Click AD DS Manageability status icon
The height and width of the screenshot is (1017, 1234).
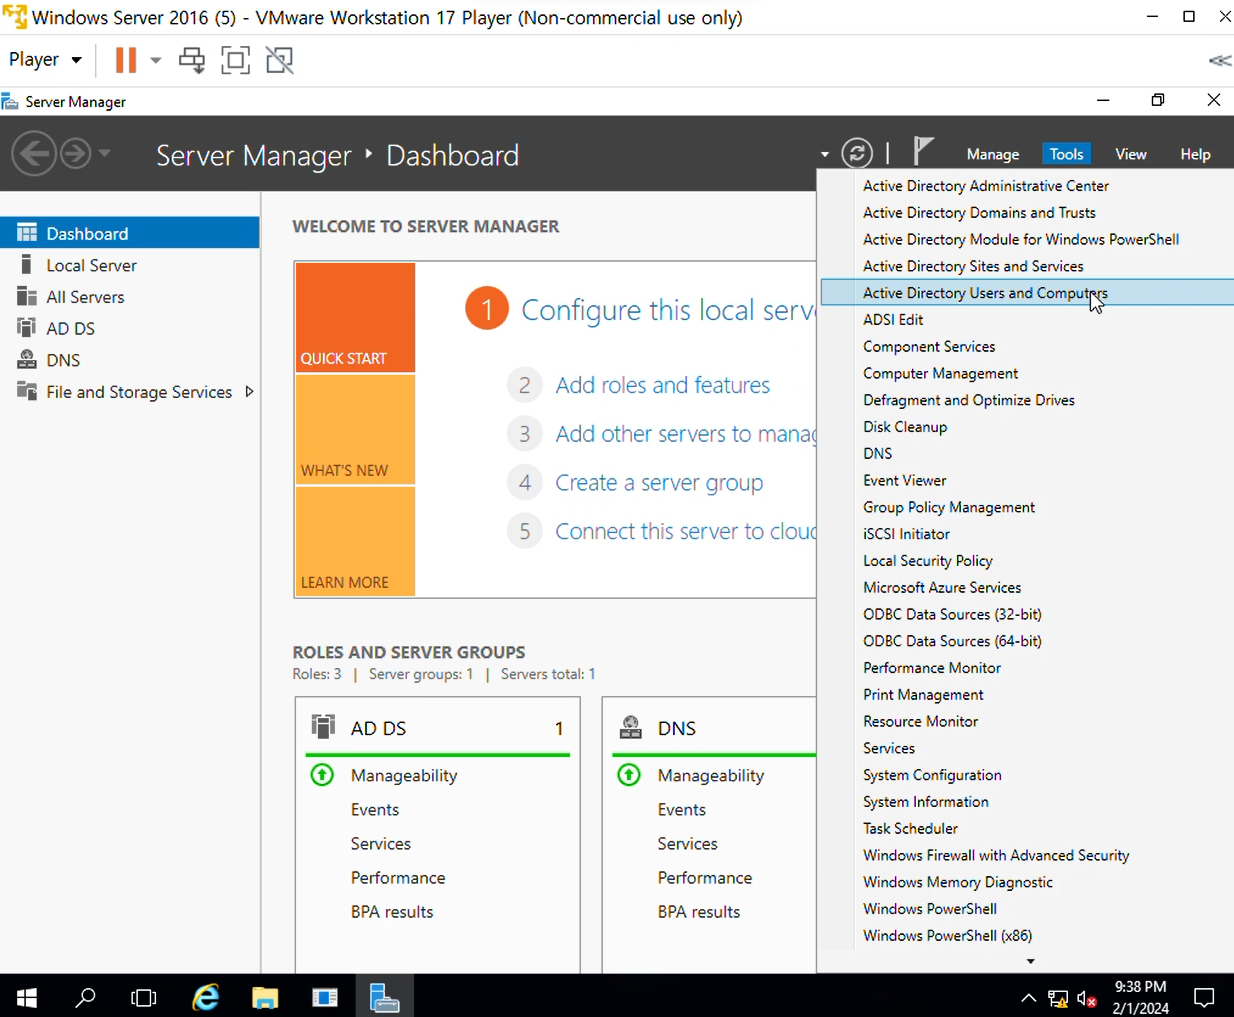point(322,775)
